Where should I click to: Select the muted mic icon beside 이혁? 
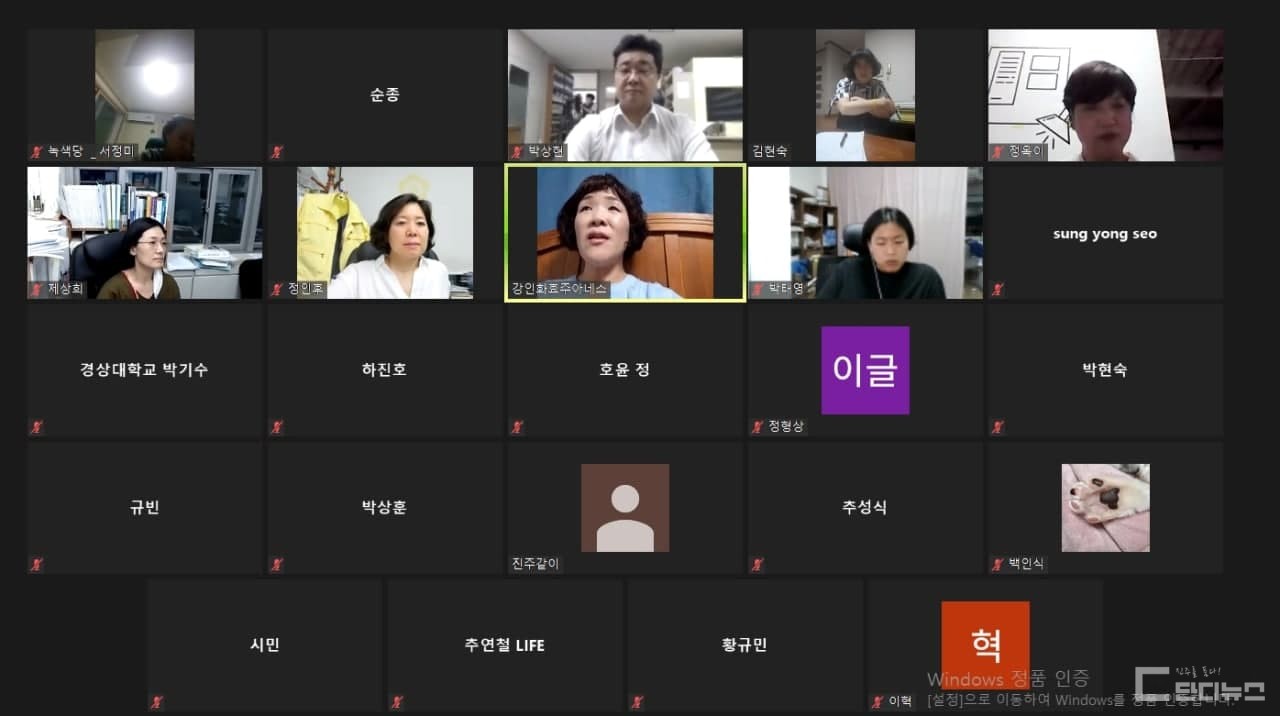coord(875,702)
